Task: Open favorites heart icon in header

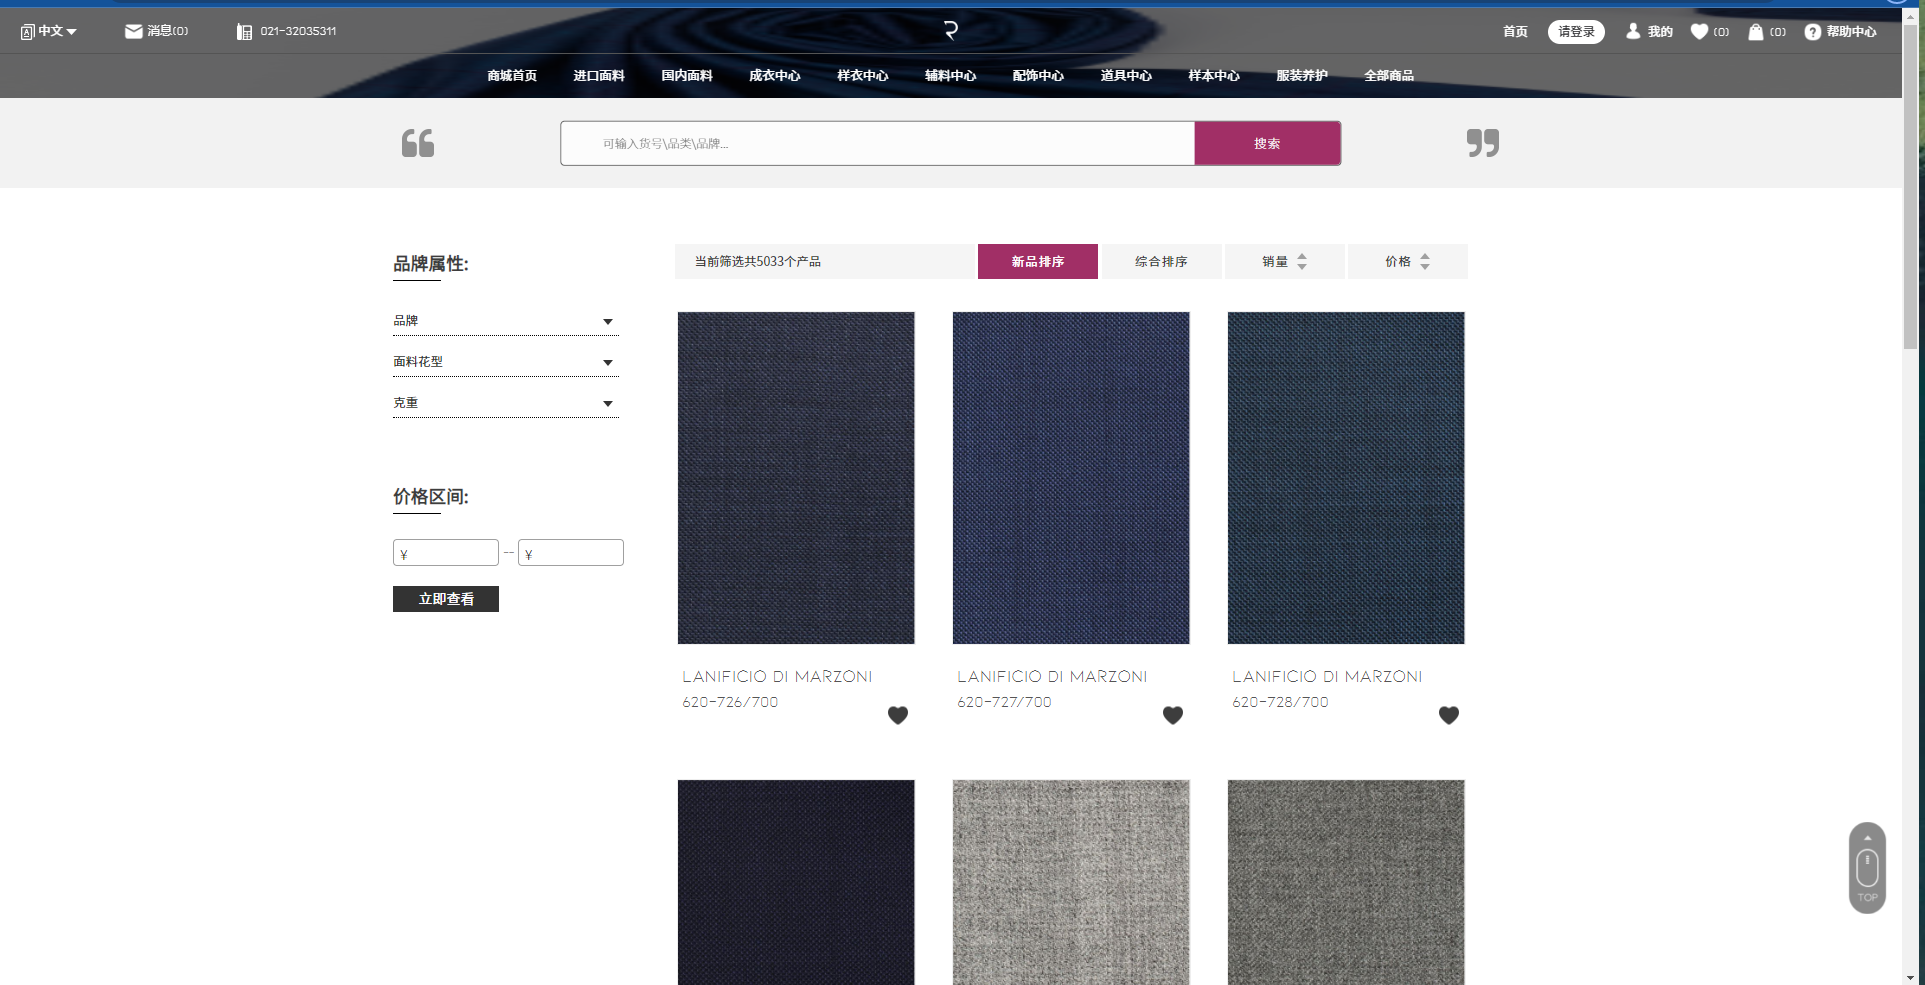Action: click(1699, 32)
